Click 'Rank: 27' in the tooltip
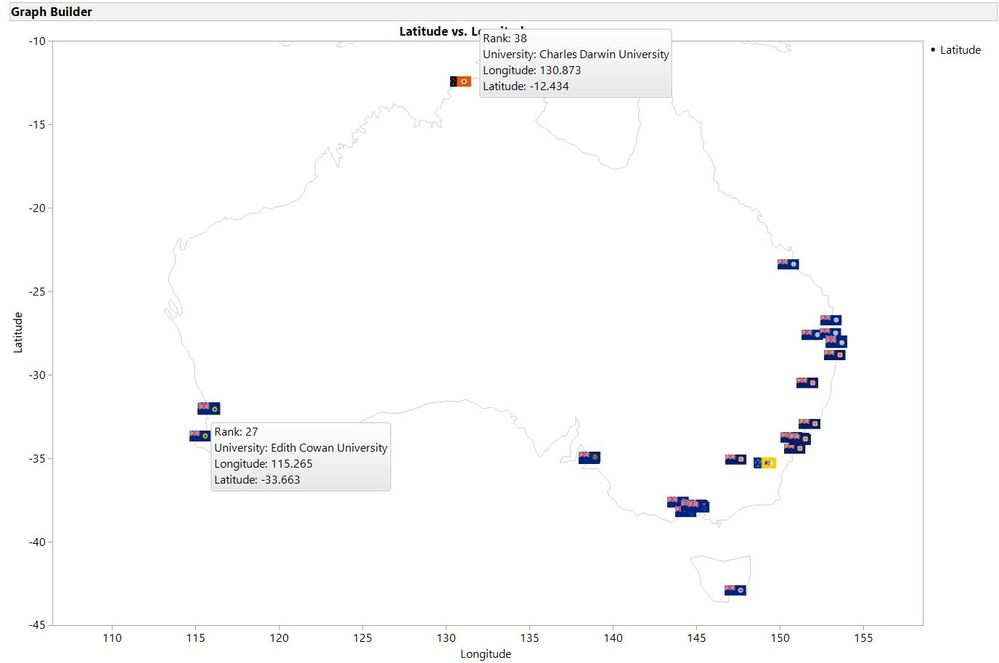999x663 pixels. [236, 432]
